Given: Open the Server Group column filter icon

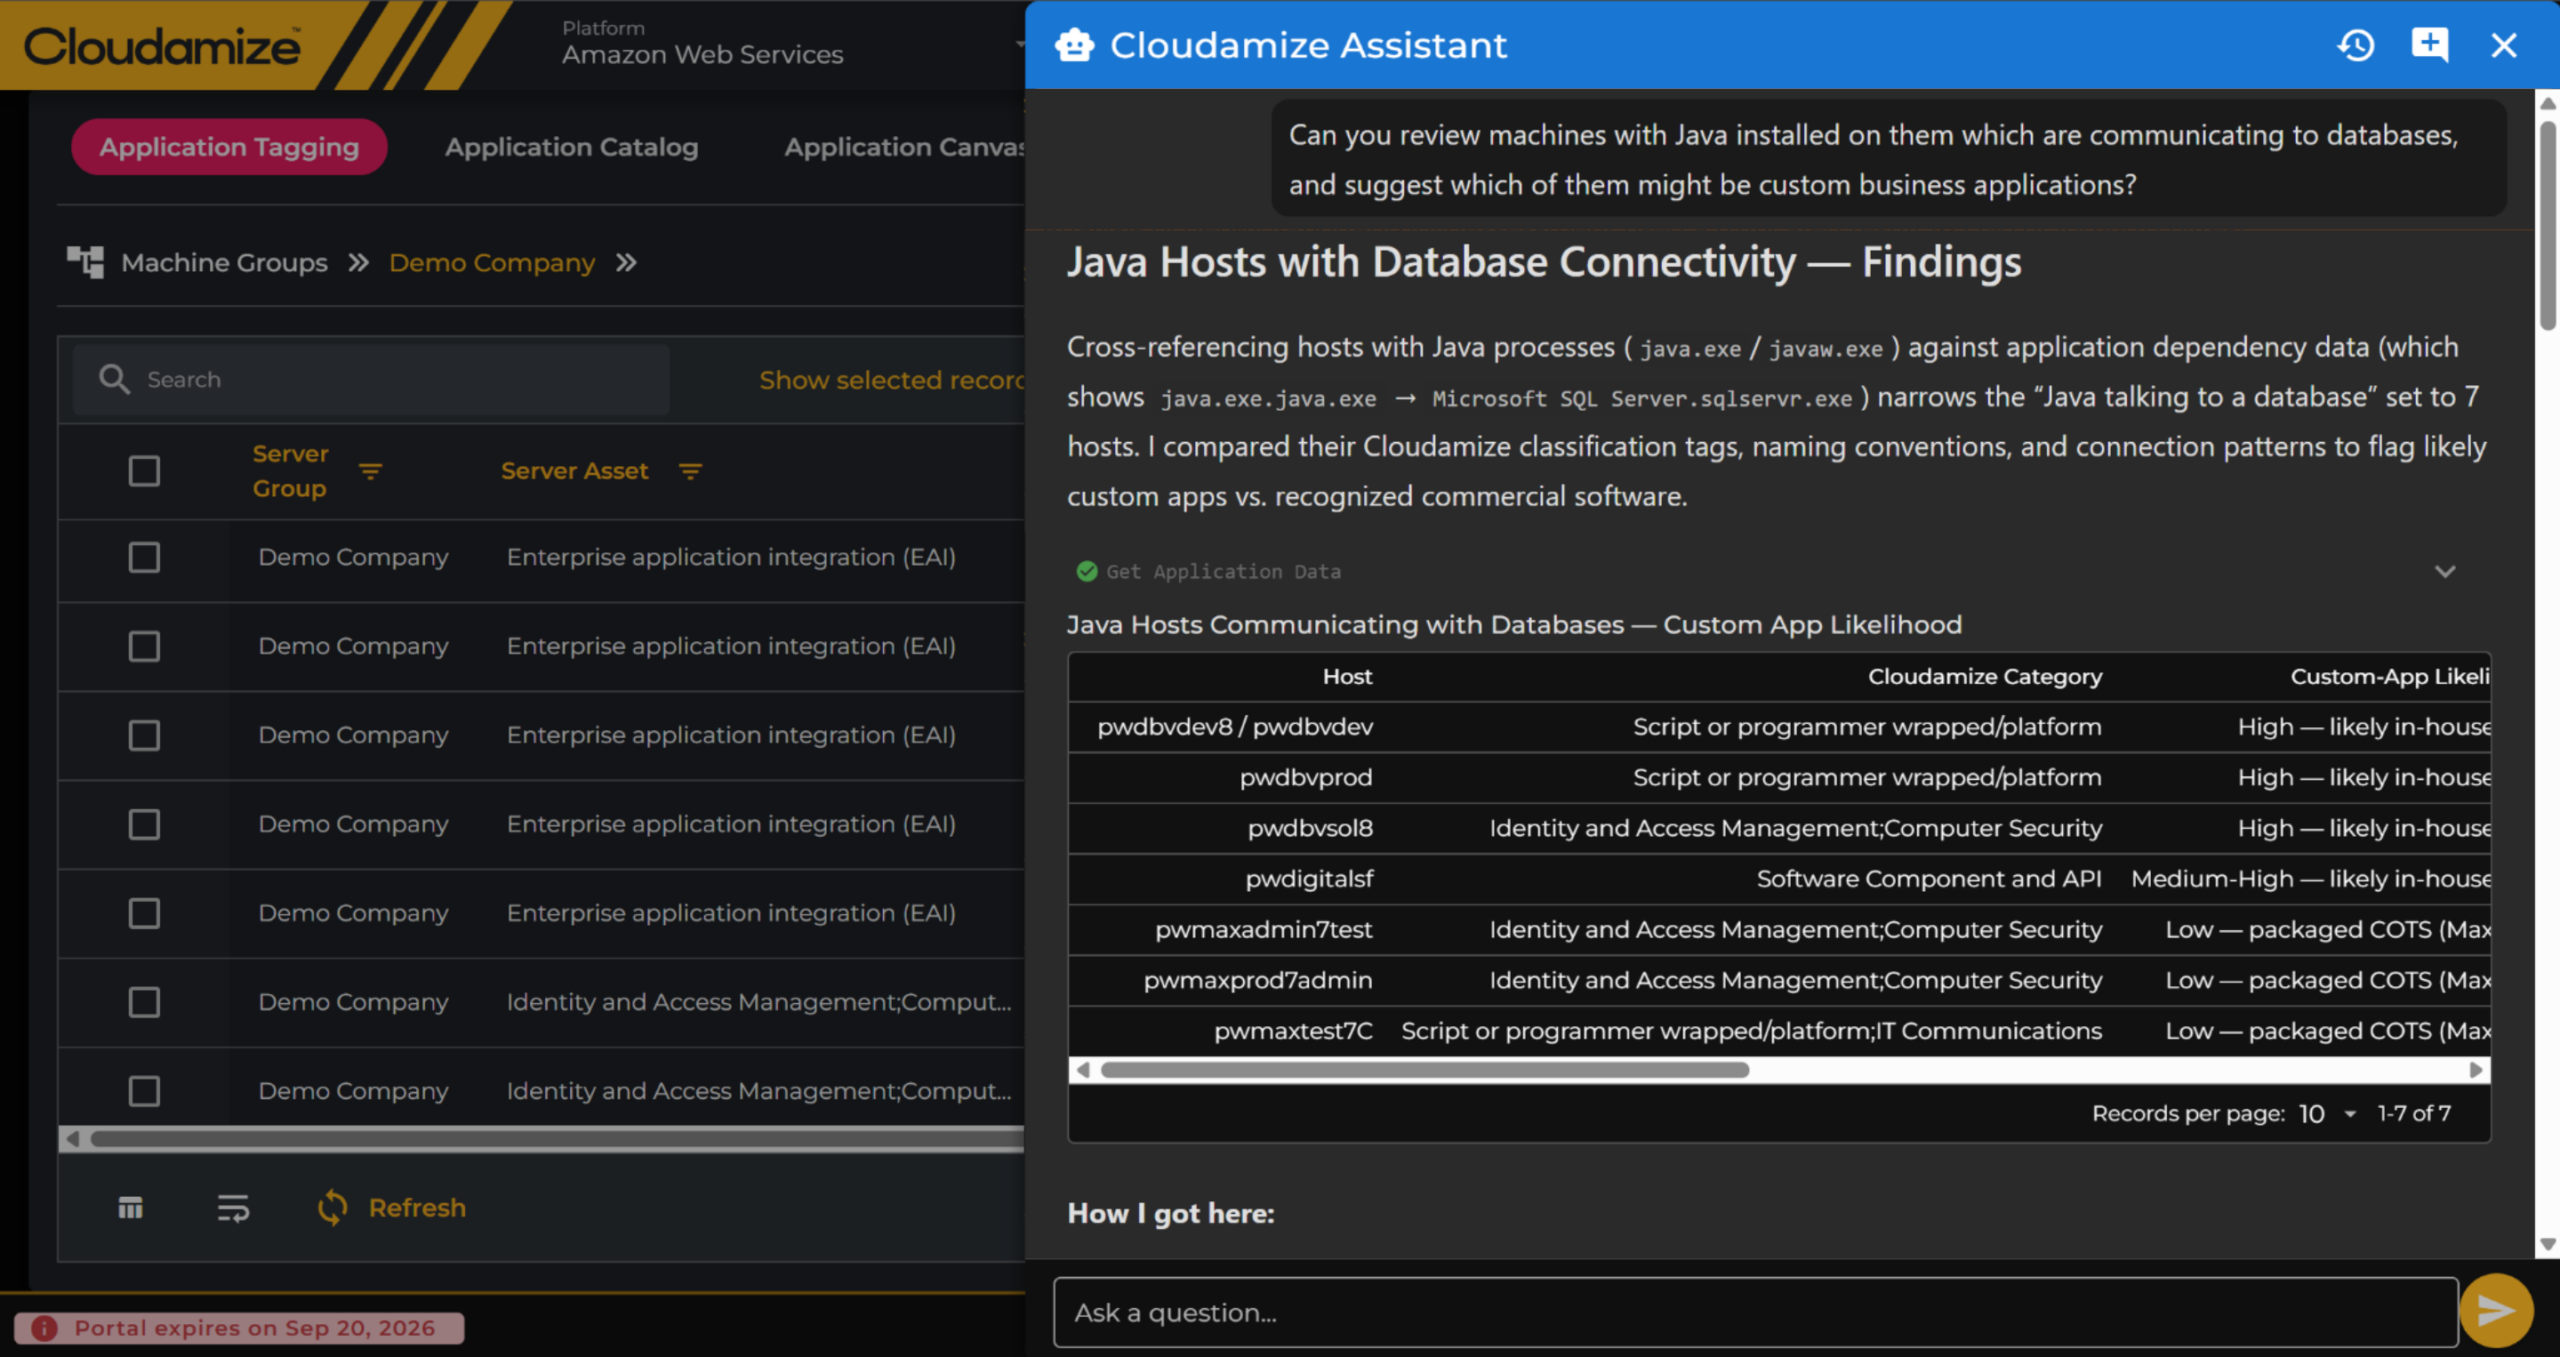Looking at the screenshot, I should pos(371,471).
